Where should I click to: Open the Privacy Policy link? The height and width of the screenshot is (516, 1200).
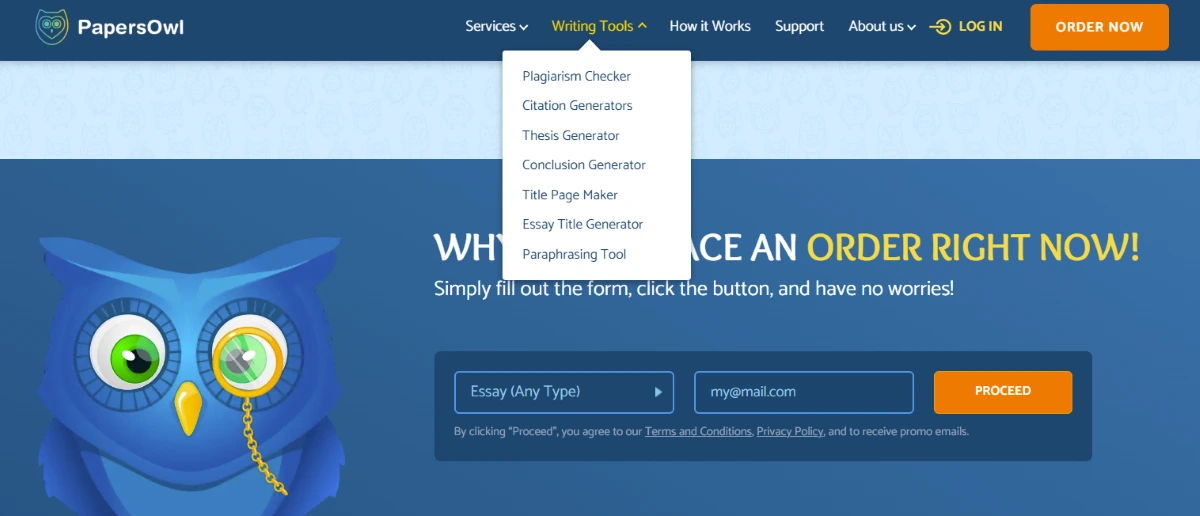tap(789, 432)
